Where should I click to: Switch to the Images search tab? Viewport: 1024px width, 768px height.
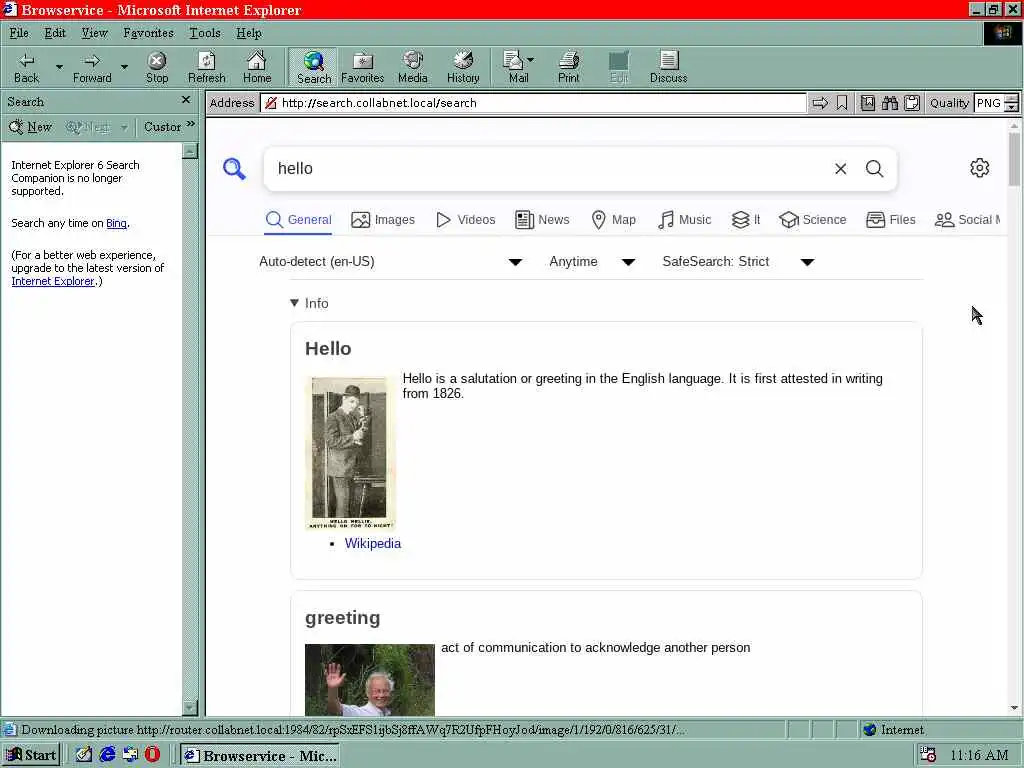click(383, 220)
